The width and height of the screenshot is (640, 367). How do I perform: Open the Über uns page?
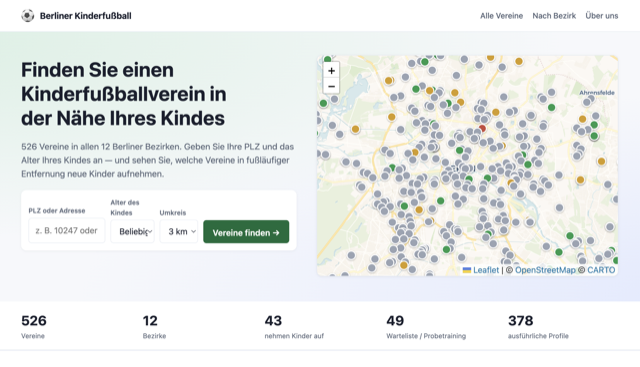[x=602, y=16]
